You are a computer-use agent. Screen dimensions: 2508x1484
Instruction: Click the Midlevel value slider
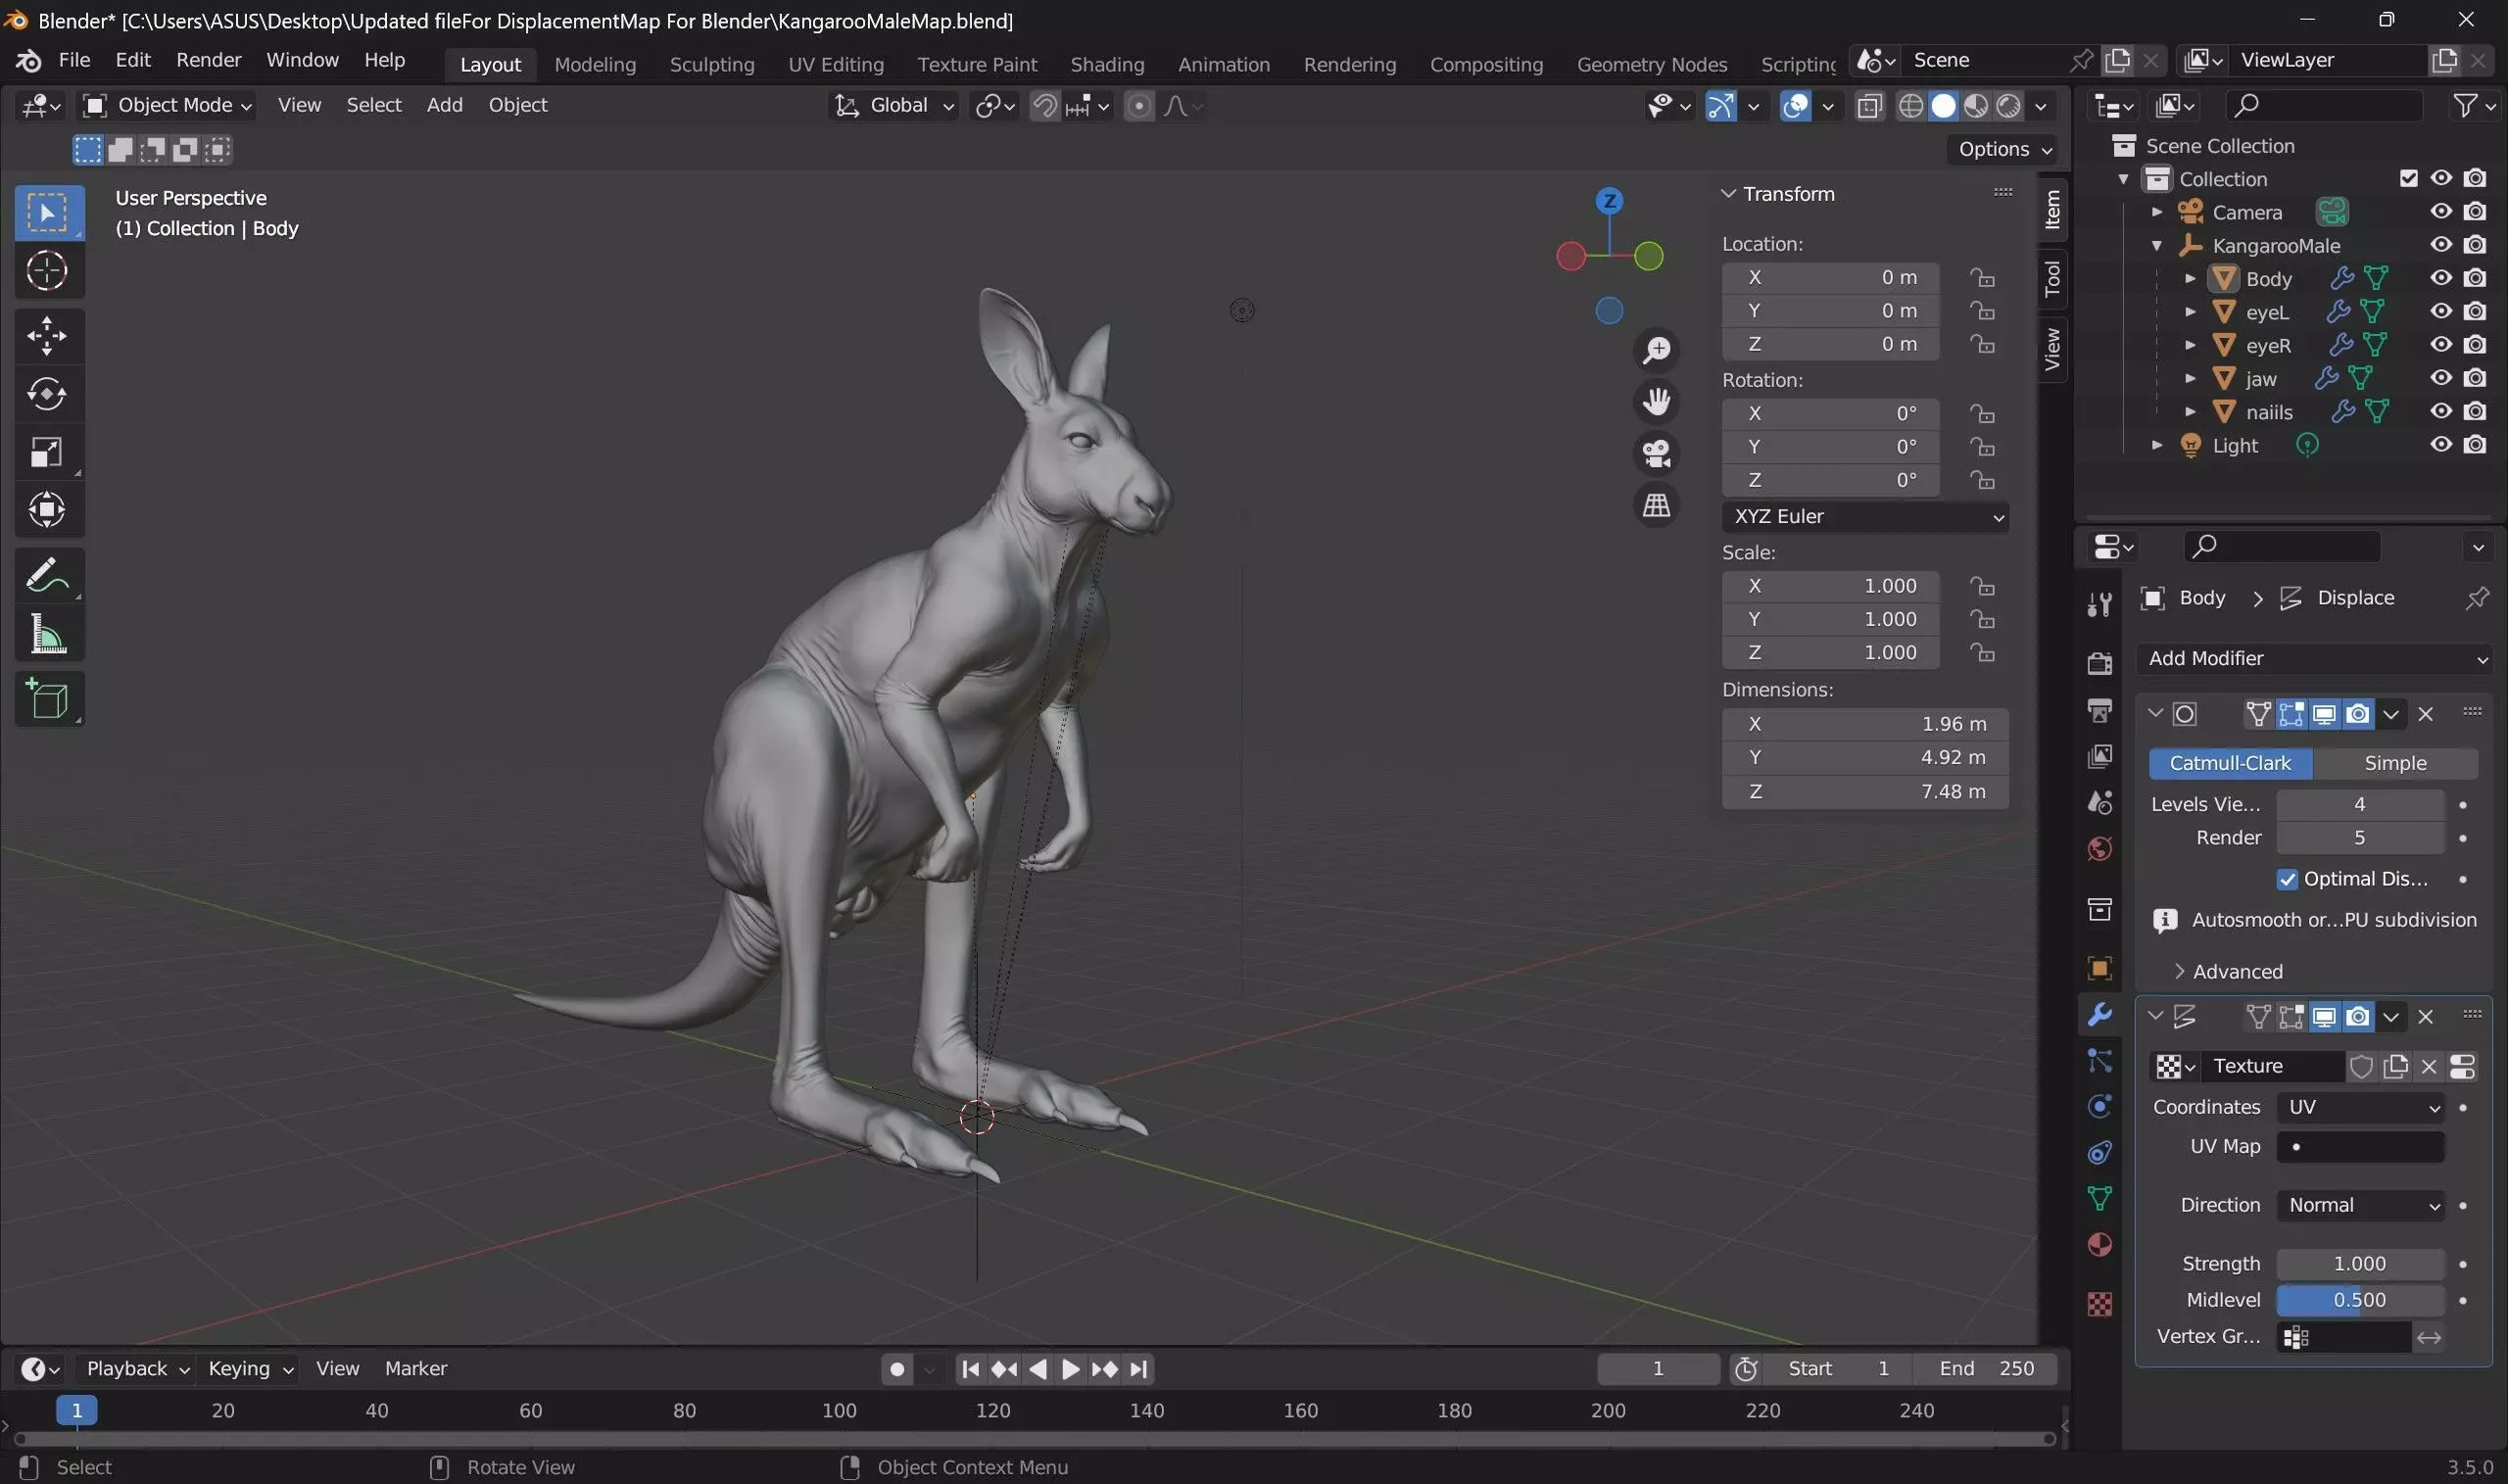tap(2360, 1300)
